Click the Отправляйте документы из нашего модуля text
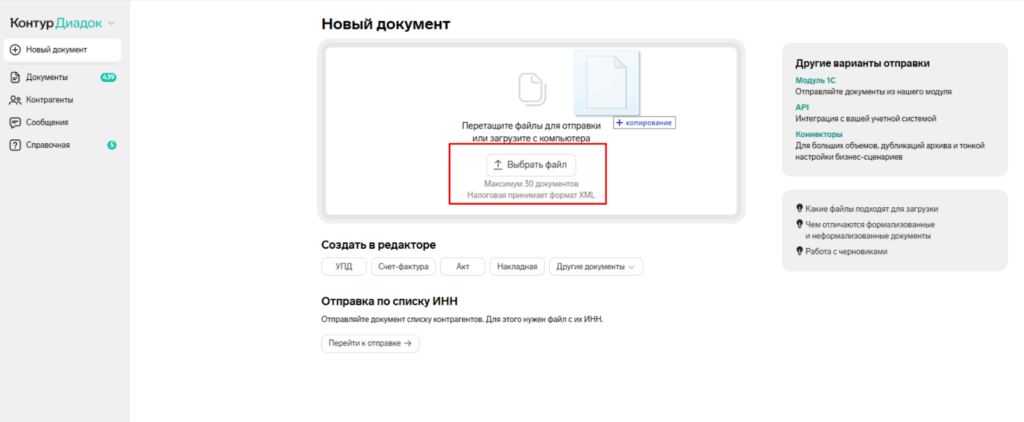The width and height of the screenshot is (1024, 422). pos(873,92)
